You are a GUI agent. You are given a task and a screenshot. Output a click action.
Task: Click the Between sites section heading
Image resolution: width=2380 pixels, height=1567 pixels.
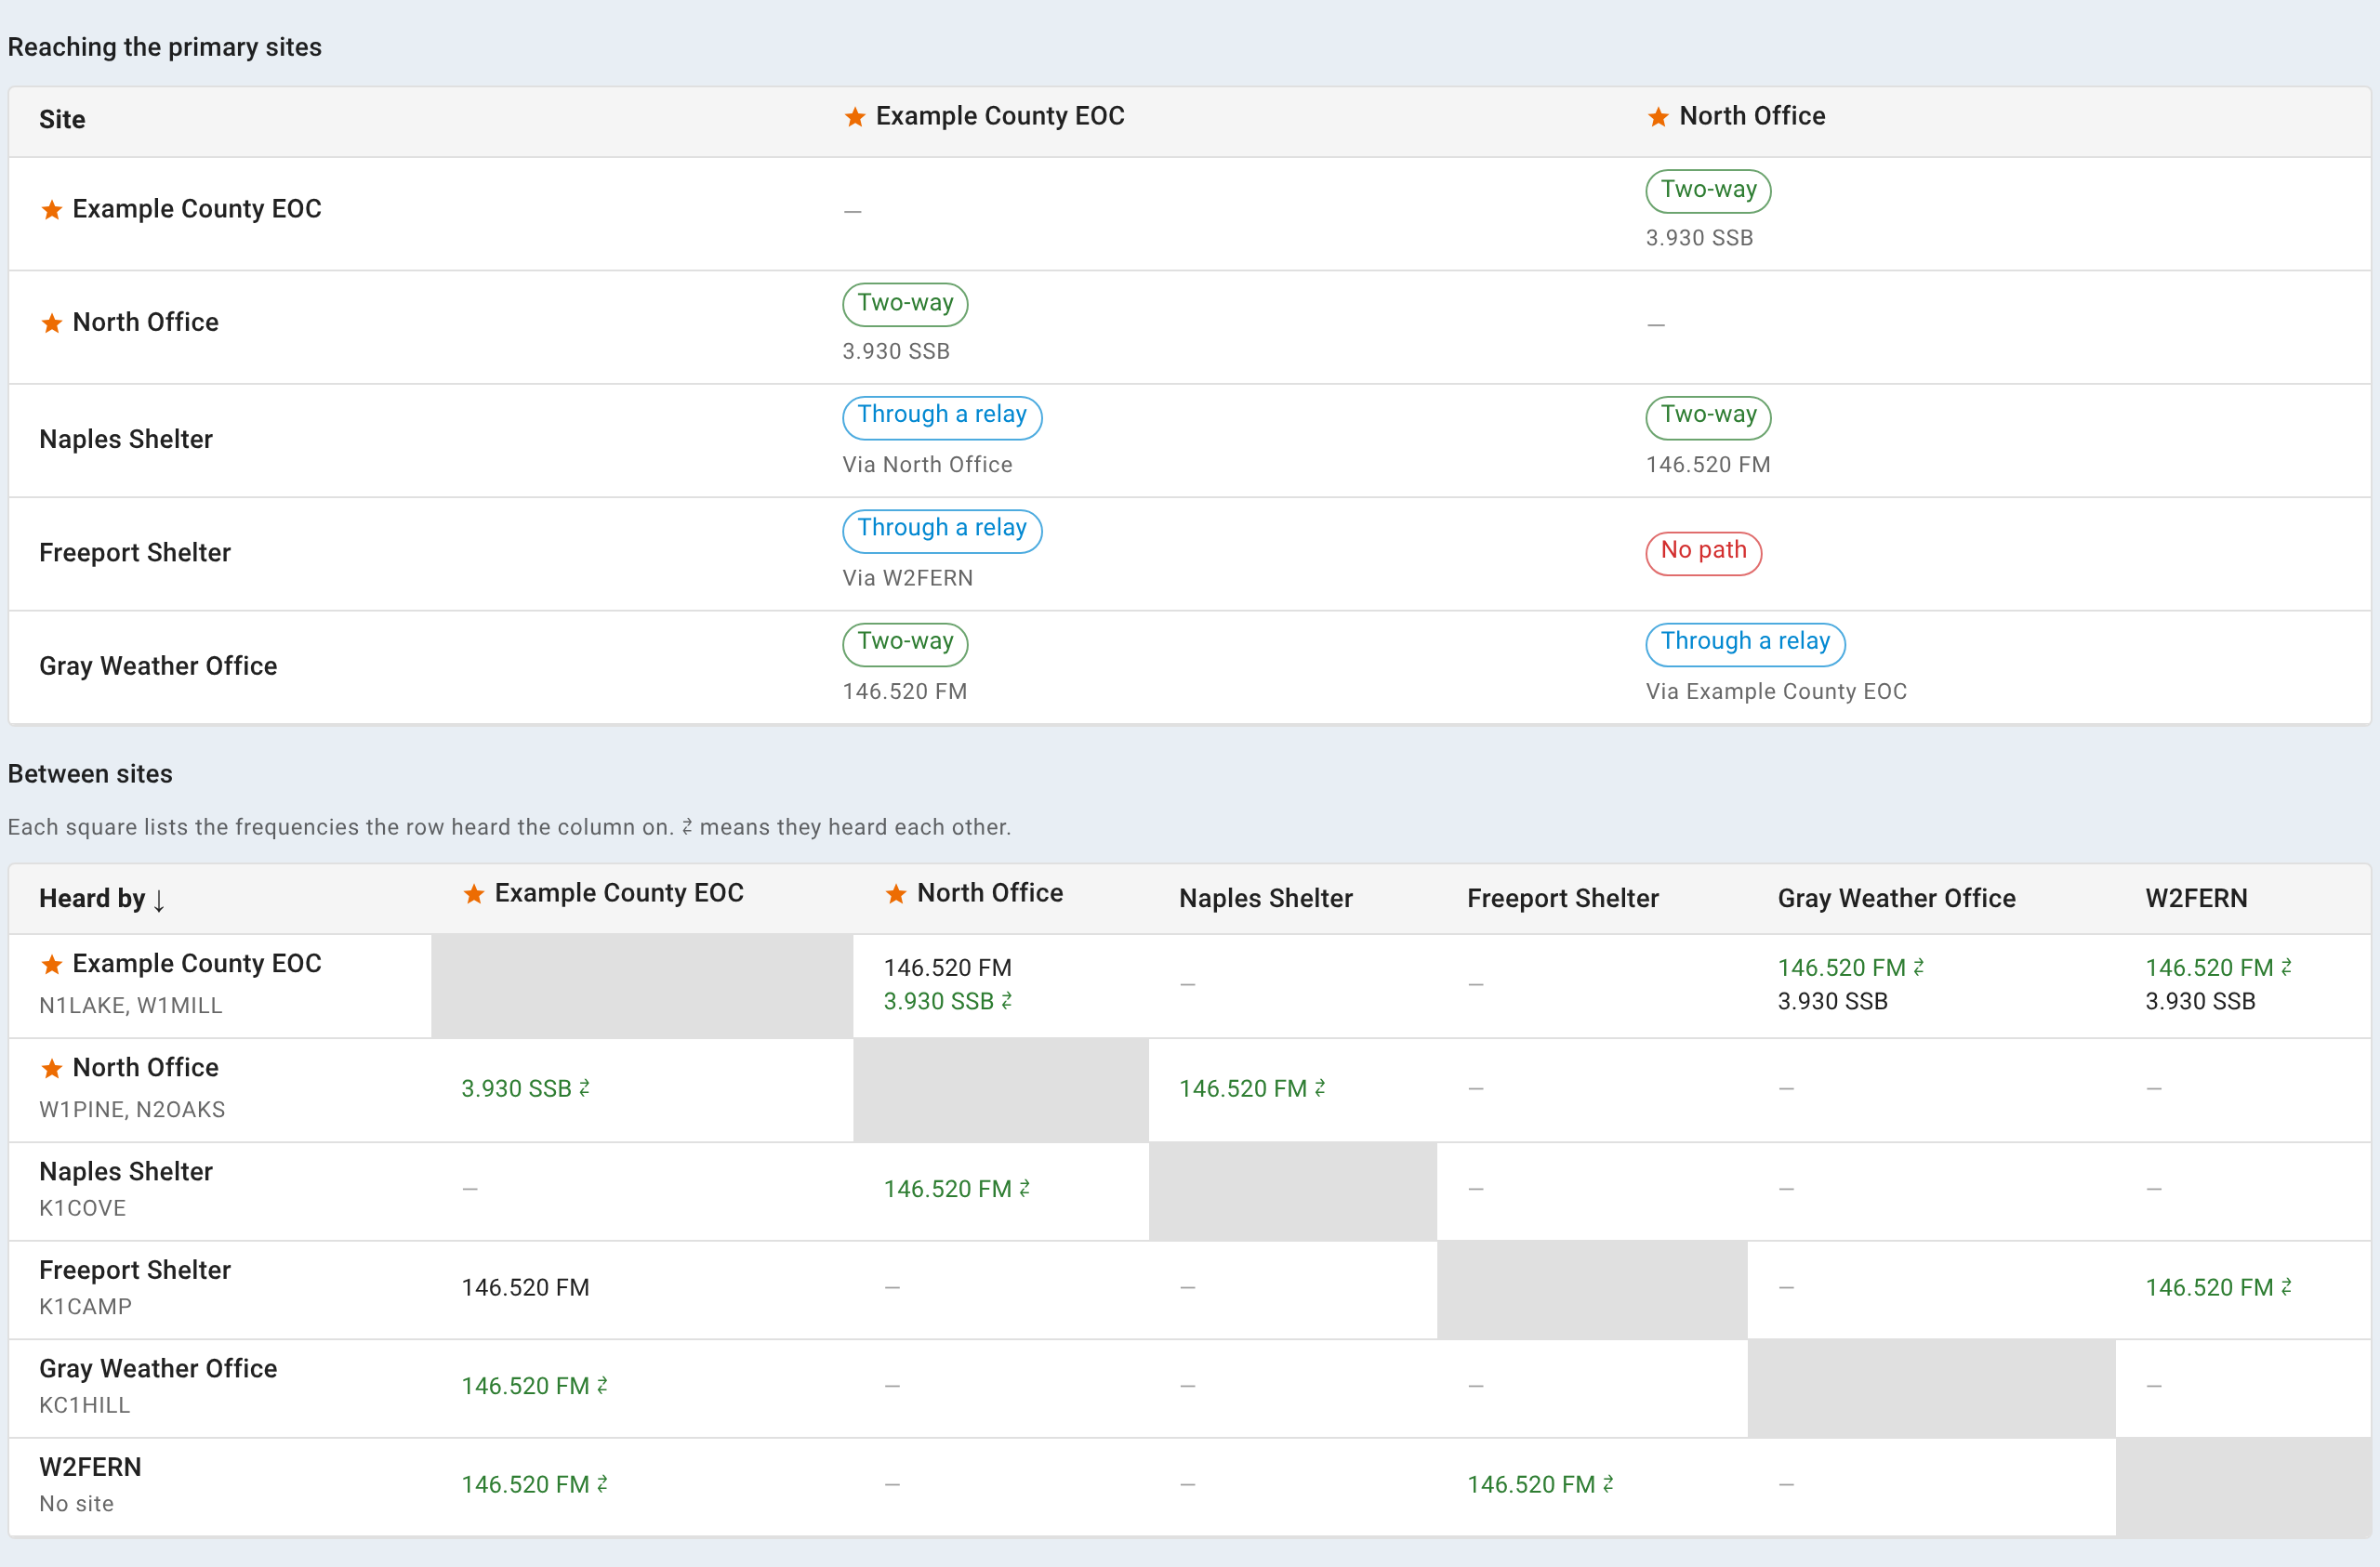(90, 774)
